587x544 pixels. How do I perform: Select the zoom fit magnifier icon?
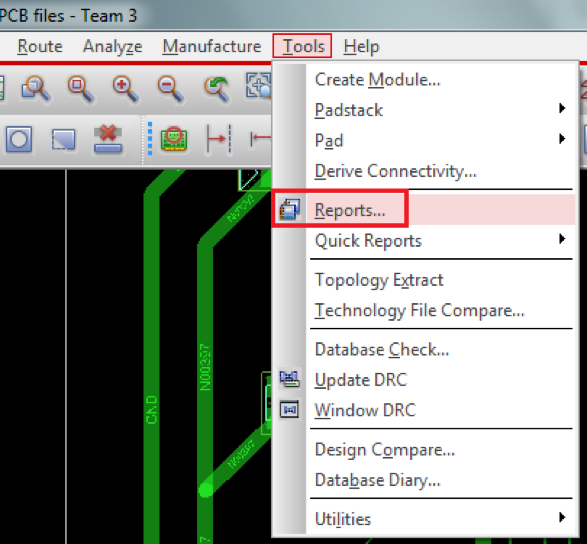pos(80,89)
